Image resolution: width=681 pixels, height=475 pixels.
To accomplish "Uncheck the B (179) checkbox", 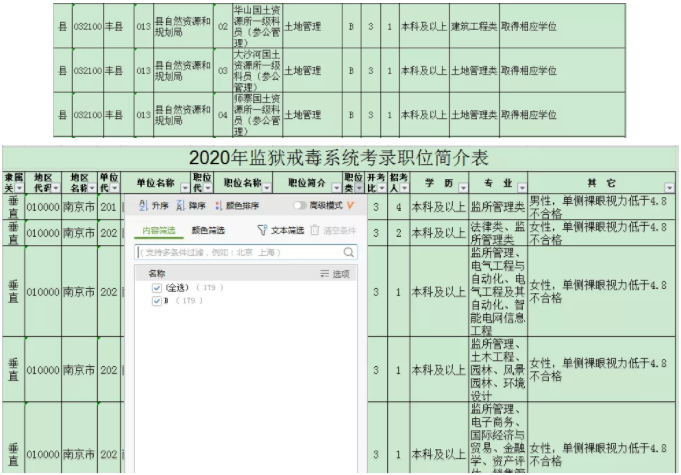I will point(157,301).
